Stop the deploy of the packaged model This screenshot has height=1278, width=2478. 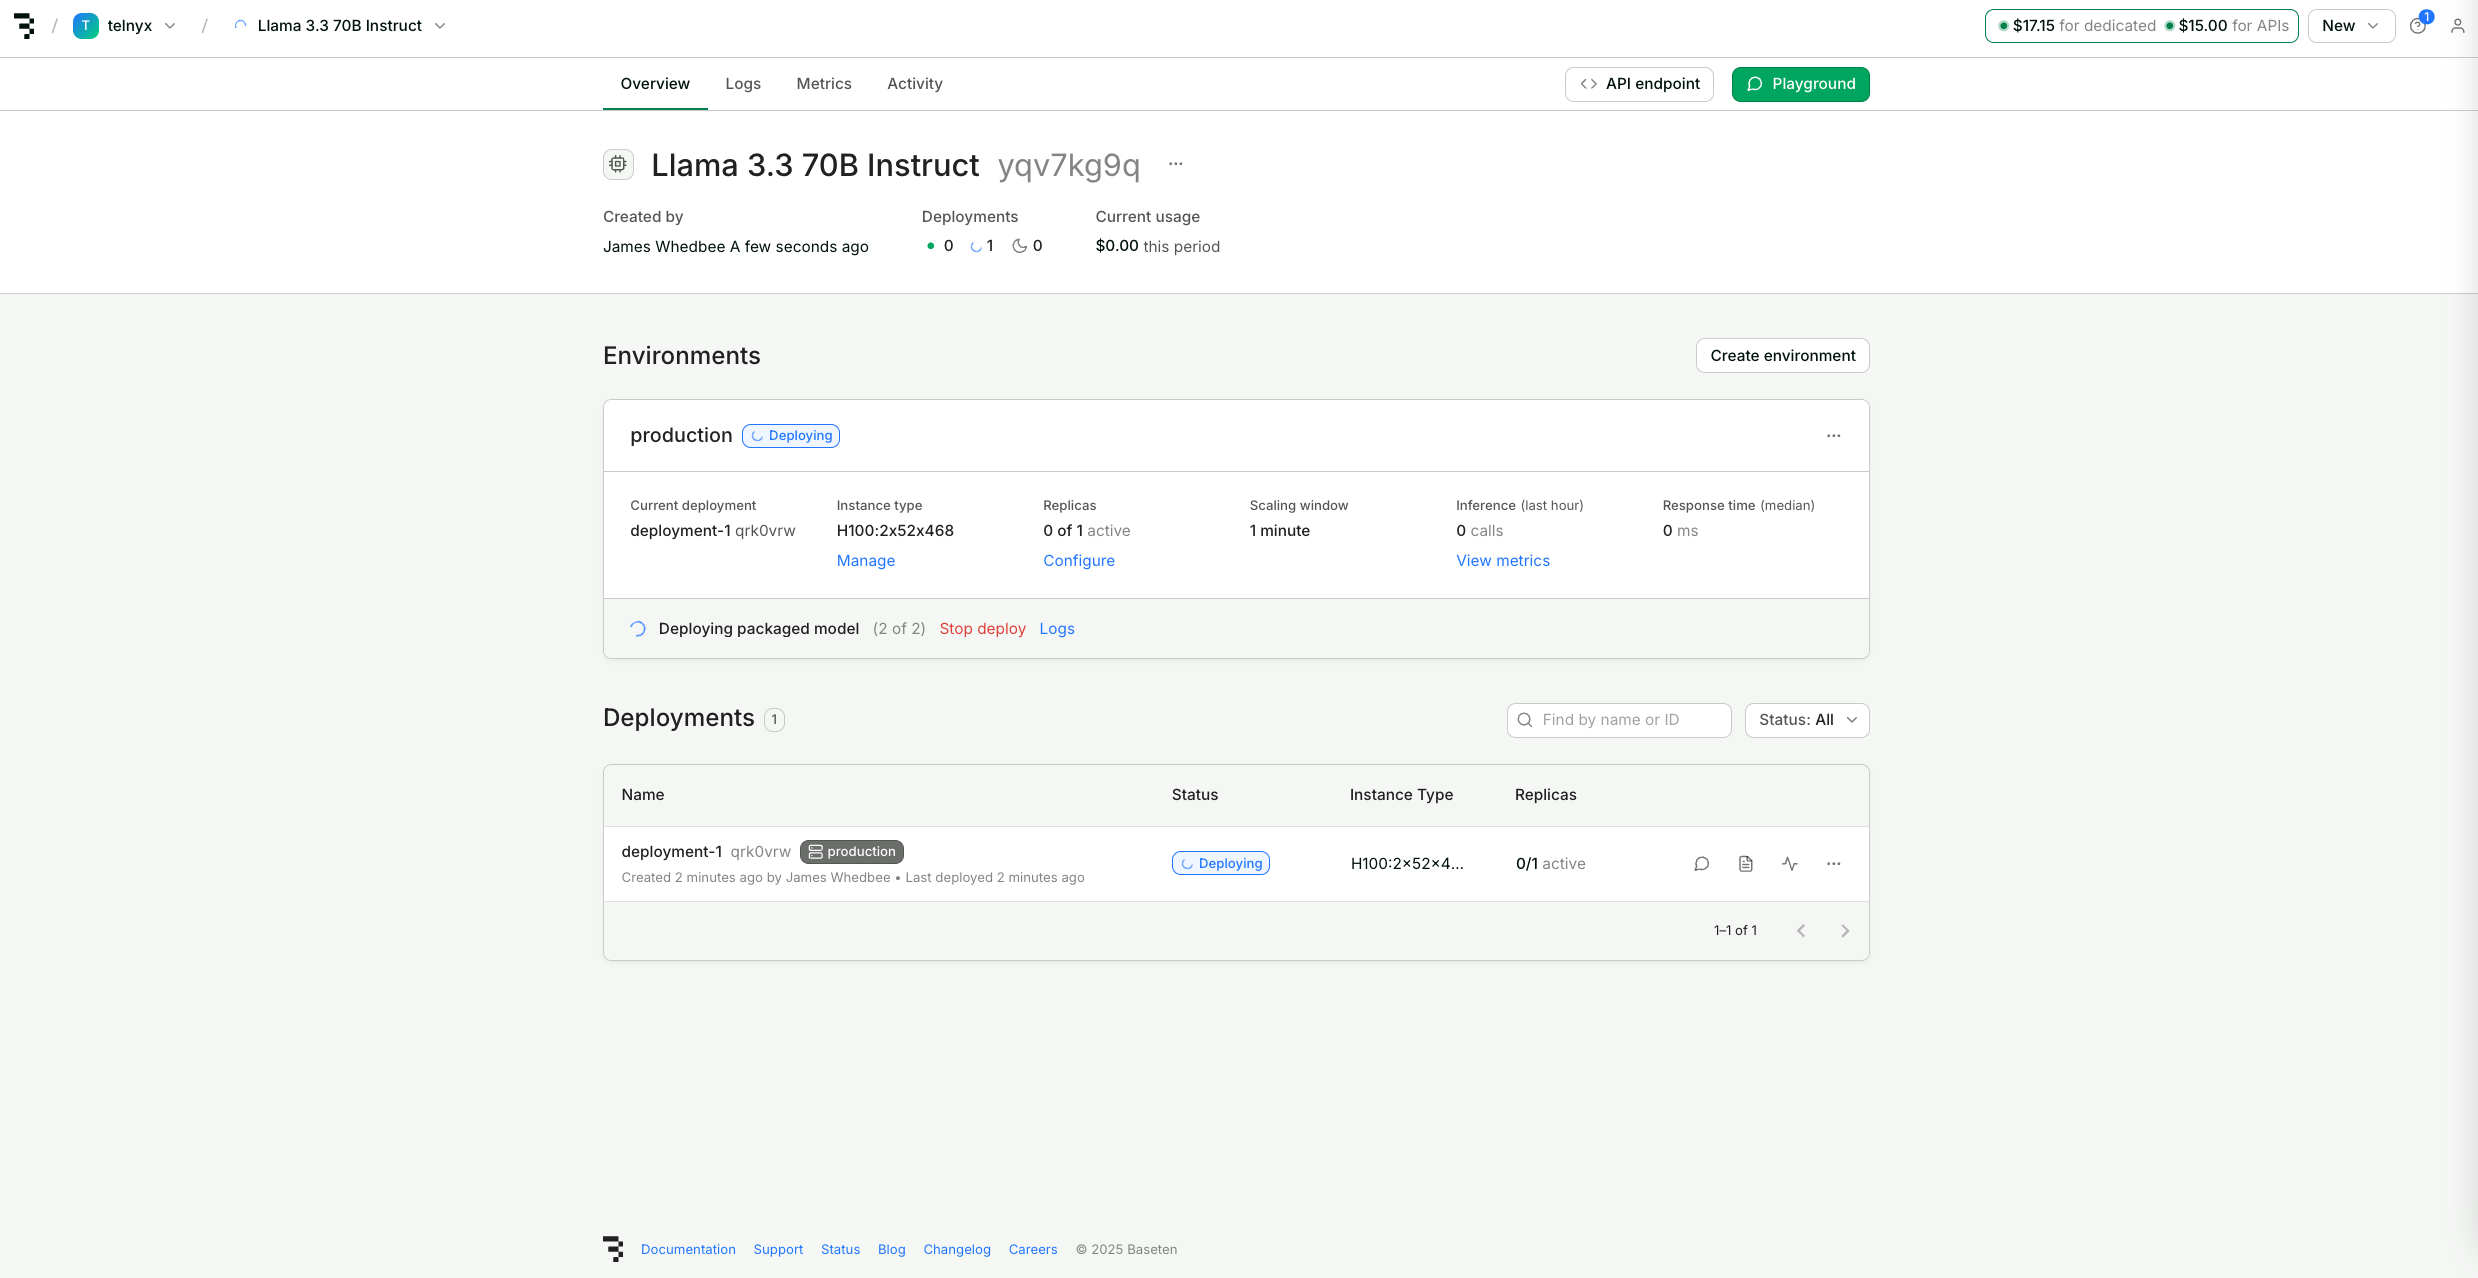982,628
